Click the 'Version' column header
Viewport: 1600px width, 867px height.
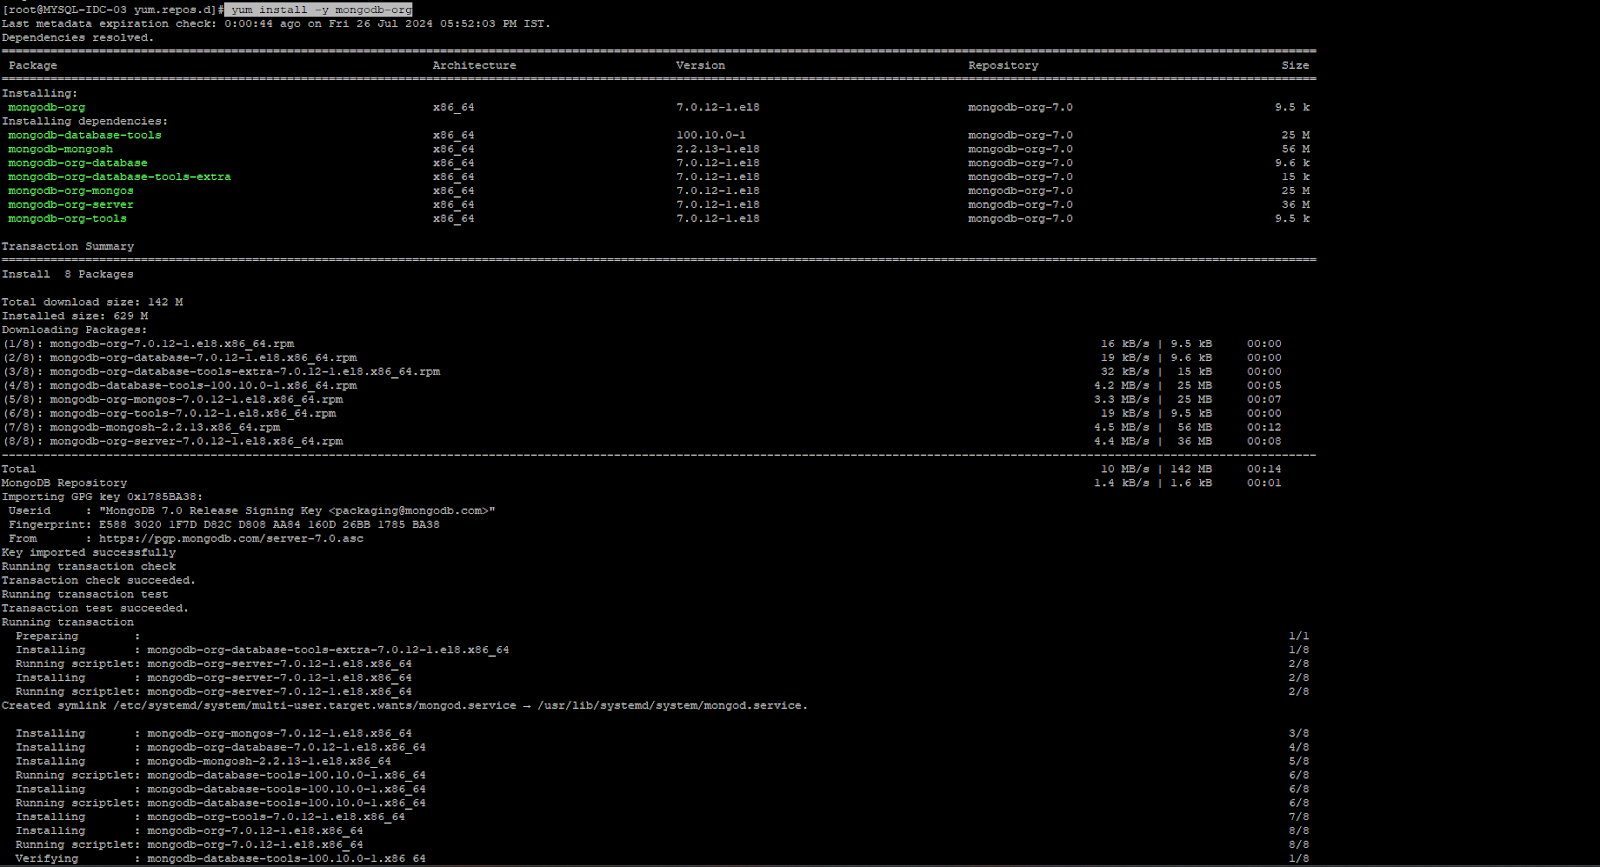click(700, 65)
